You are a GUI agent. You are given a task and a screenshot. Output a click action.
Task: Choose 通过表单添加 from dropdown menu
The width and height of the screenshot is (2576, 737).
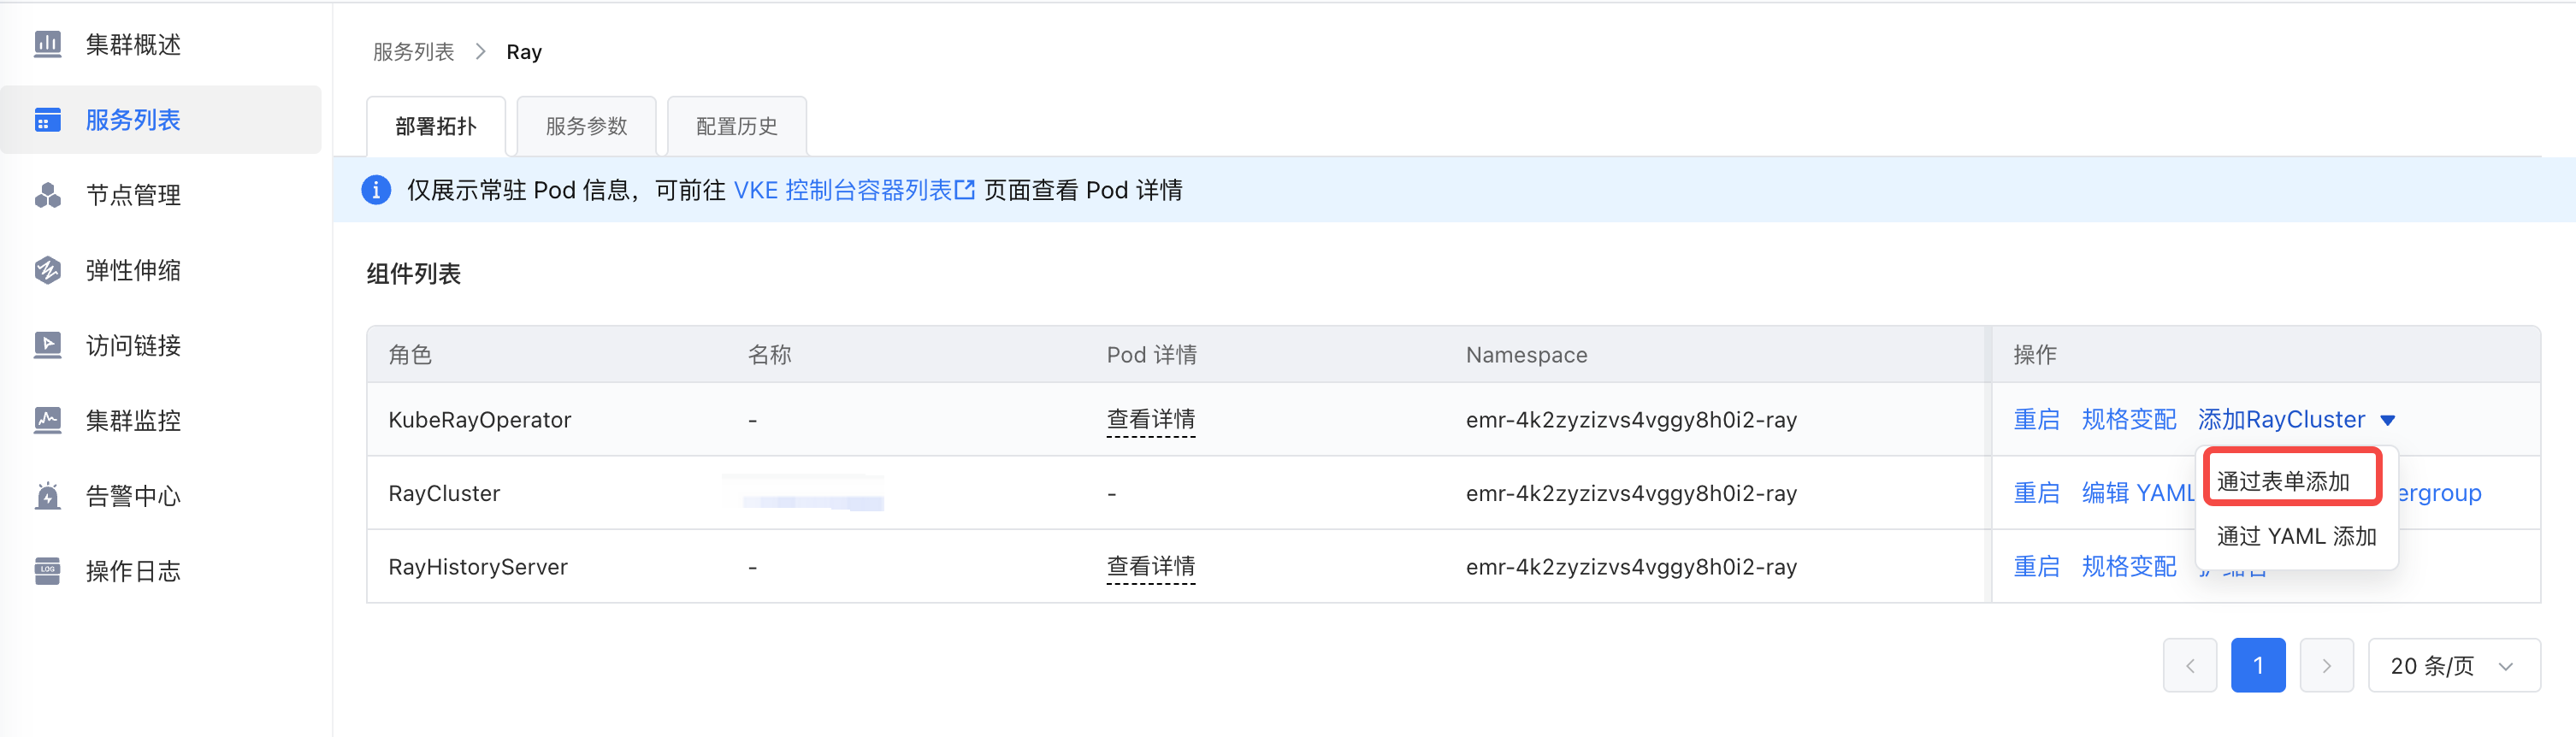pos(2283,481)
